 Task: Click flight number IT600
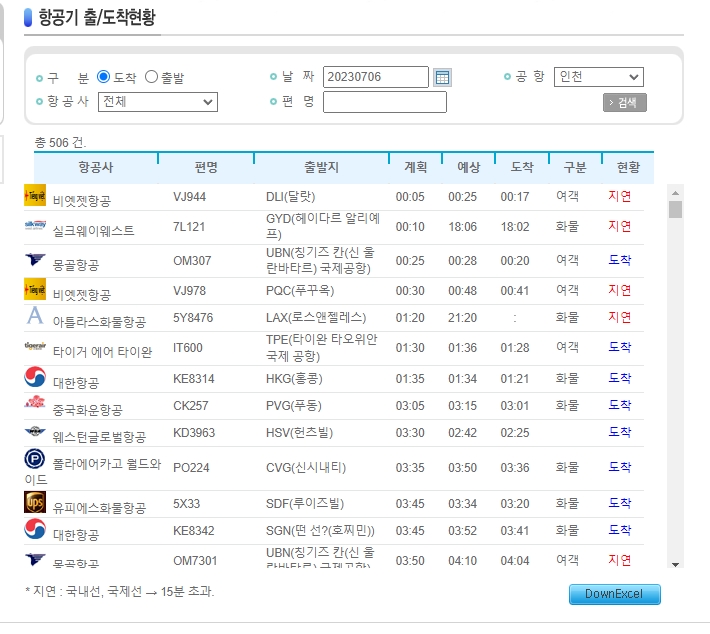187,348
